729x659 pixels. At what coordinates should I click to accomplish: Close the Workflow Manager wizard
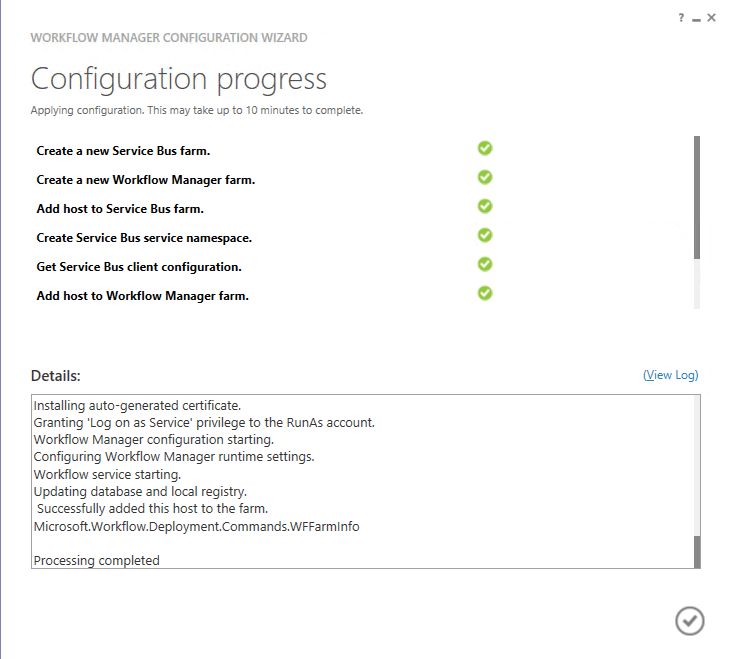point(711,18)
